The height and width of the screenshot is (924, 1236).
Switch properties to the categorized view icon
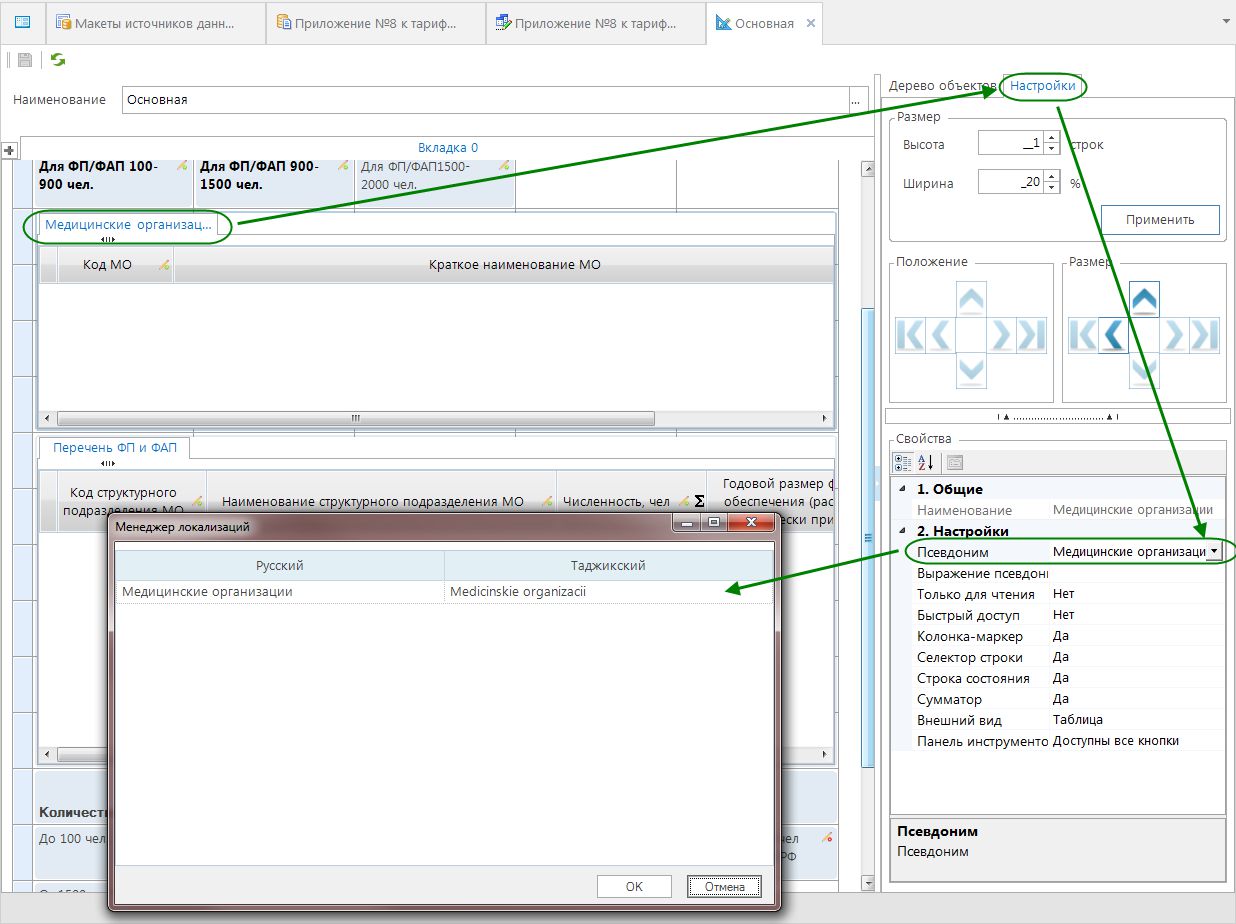pyautogui.click(x=902, y=462)
